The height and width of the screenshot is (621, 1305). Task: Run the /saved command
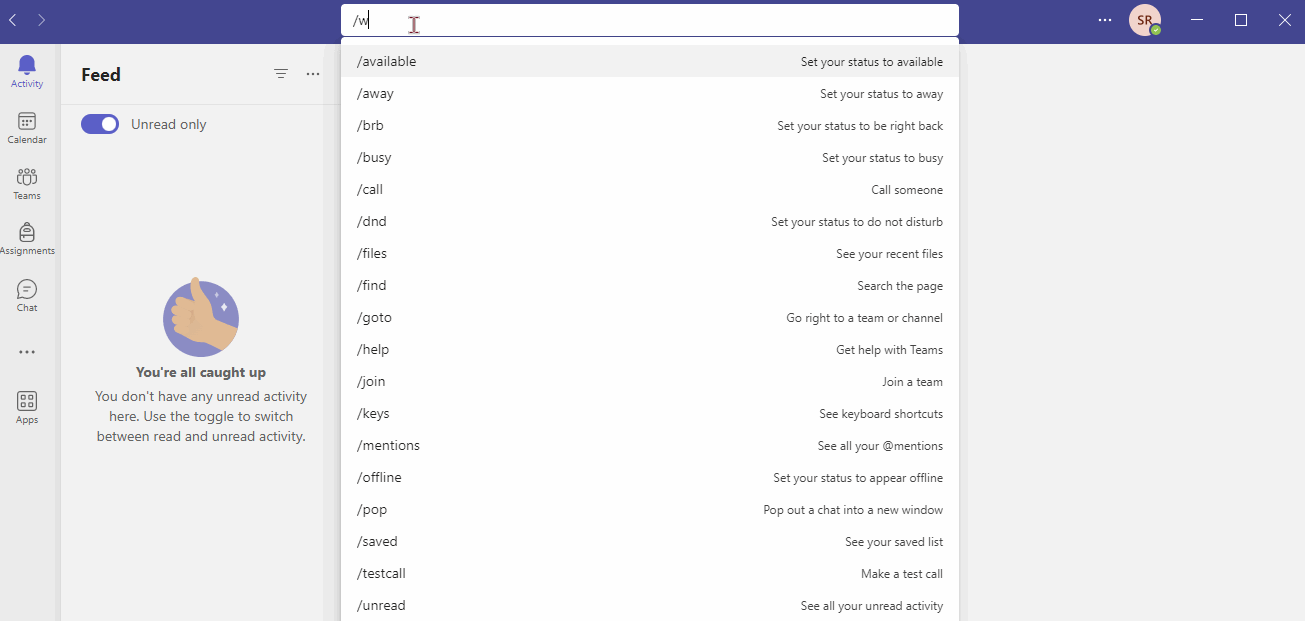[650, 542]
